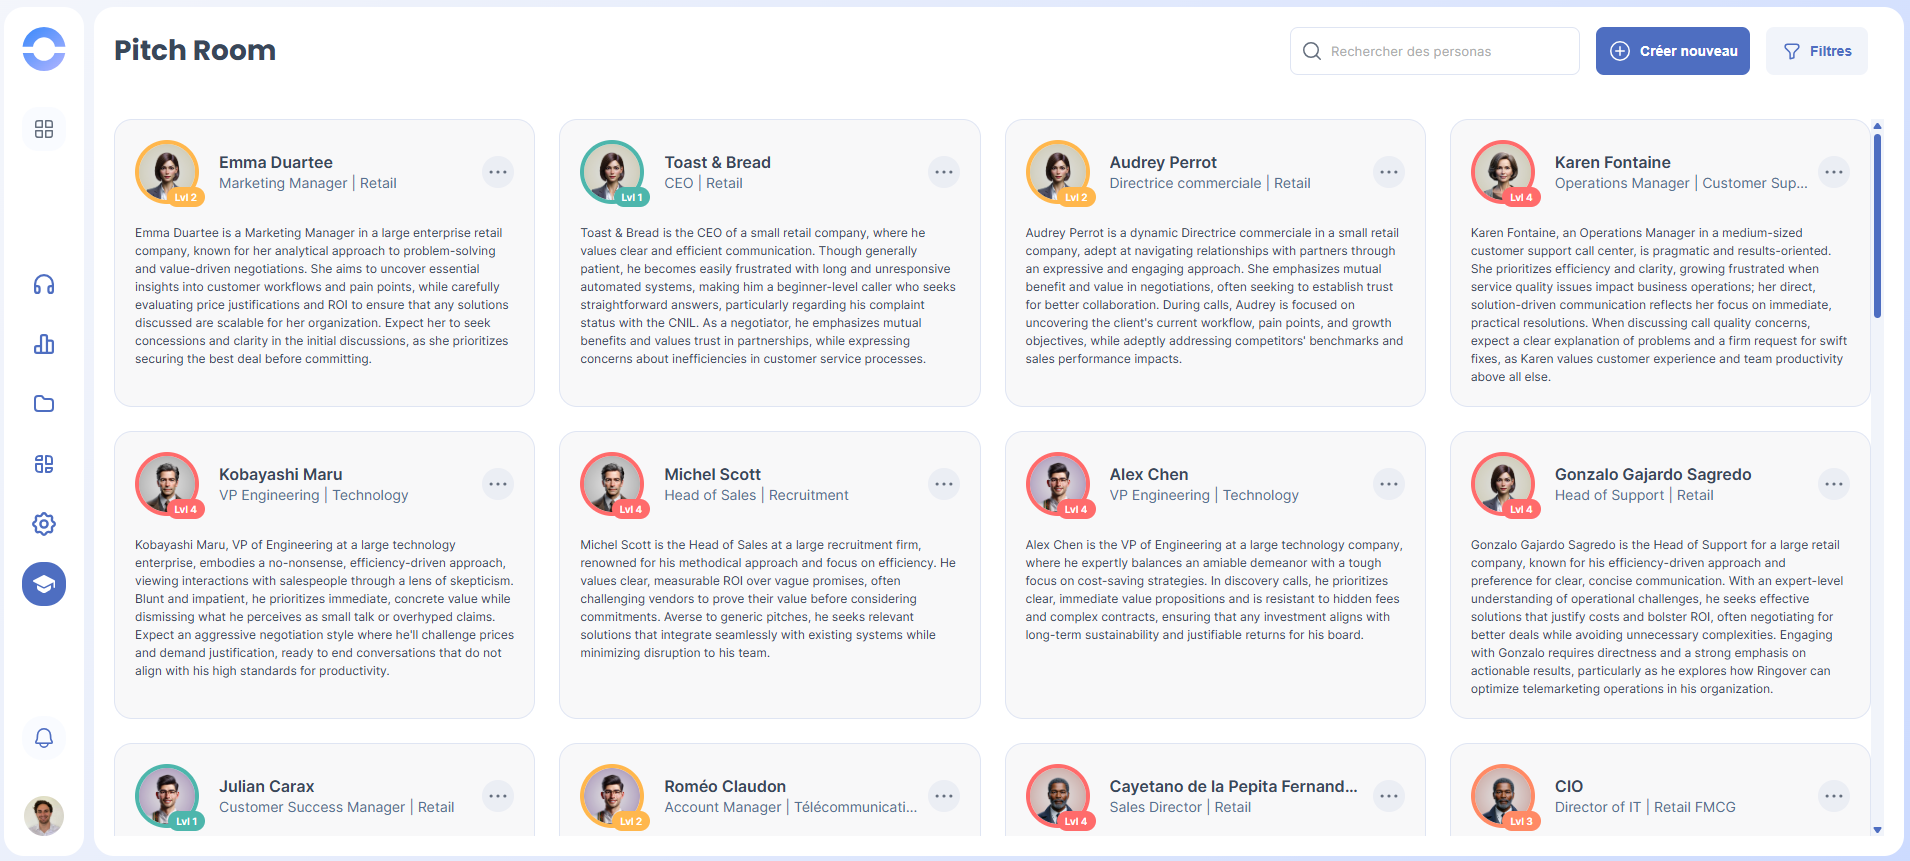Viewport: 1910px width, 861px height.
Task: Click the Créer nouveau button
Action: pyautogui.click(x=1672, y=51)
